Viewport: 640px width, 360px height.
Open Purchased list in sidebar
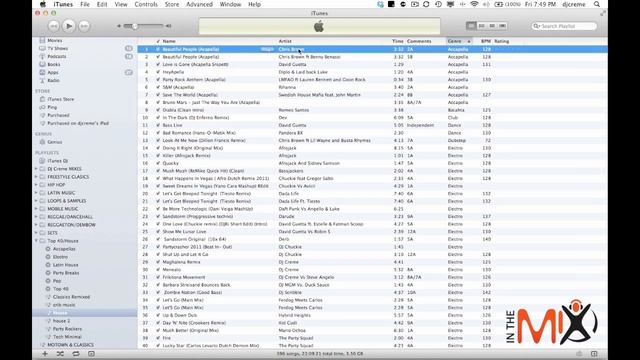(58, 115)
